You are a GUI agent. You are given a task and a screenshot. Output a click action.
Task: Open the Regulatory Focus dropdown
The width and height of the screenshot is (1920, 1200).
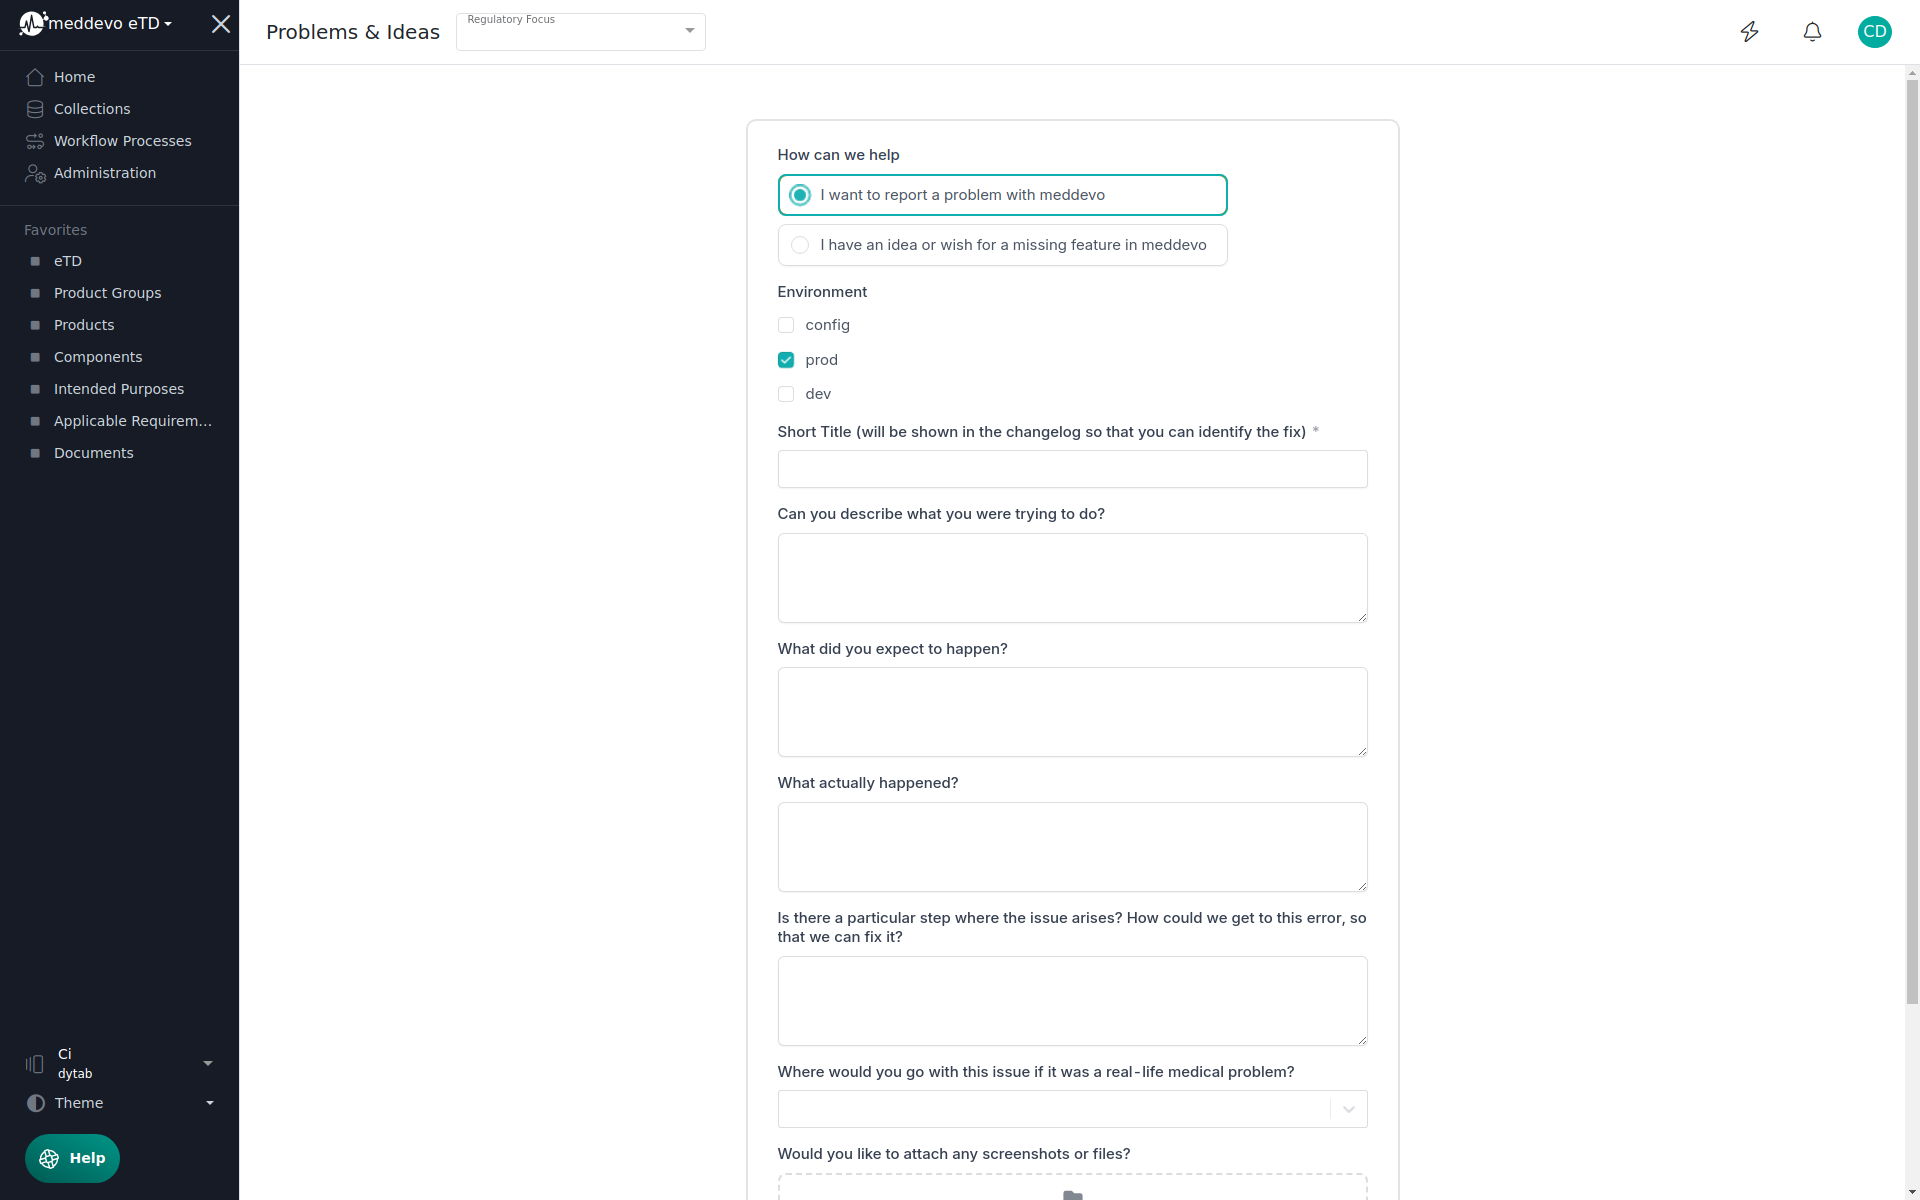click(581, 32)
